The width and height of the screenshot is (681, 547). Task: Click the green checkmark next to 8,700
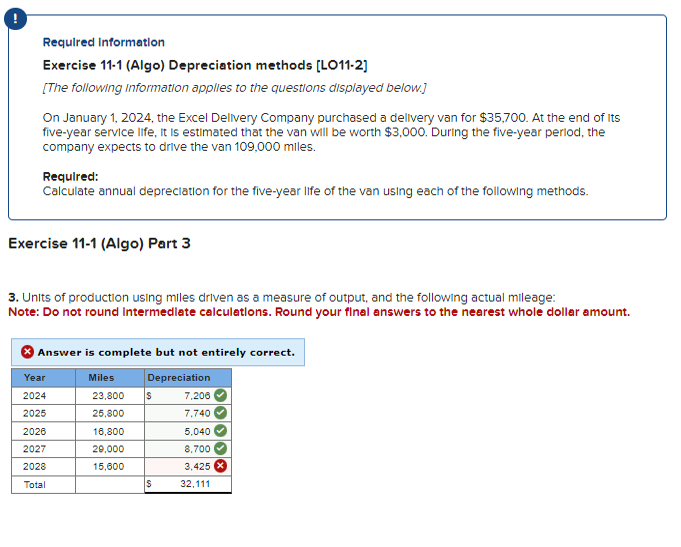click(221, 448)
